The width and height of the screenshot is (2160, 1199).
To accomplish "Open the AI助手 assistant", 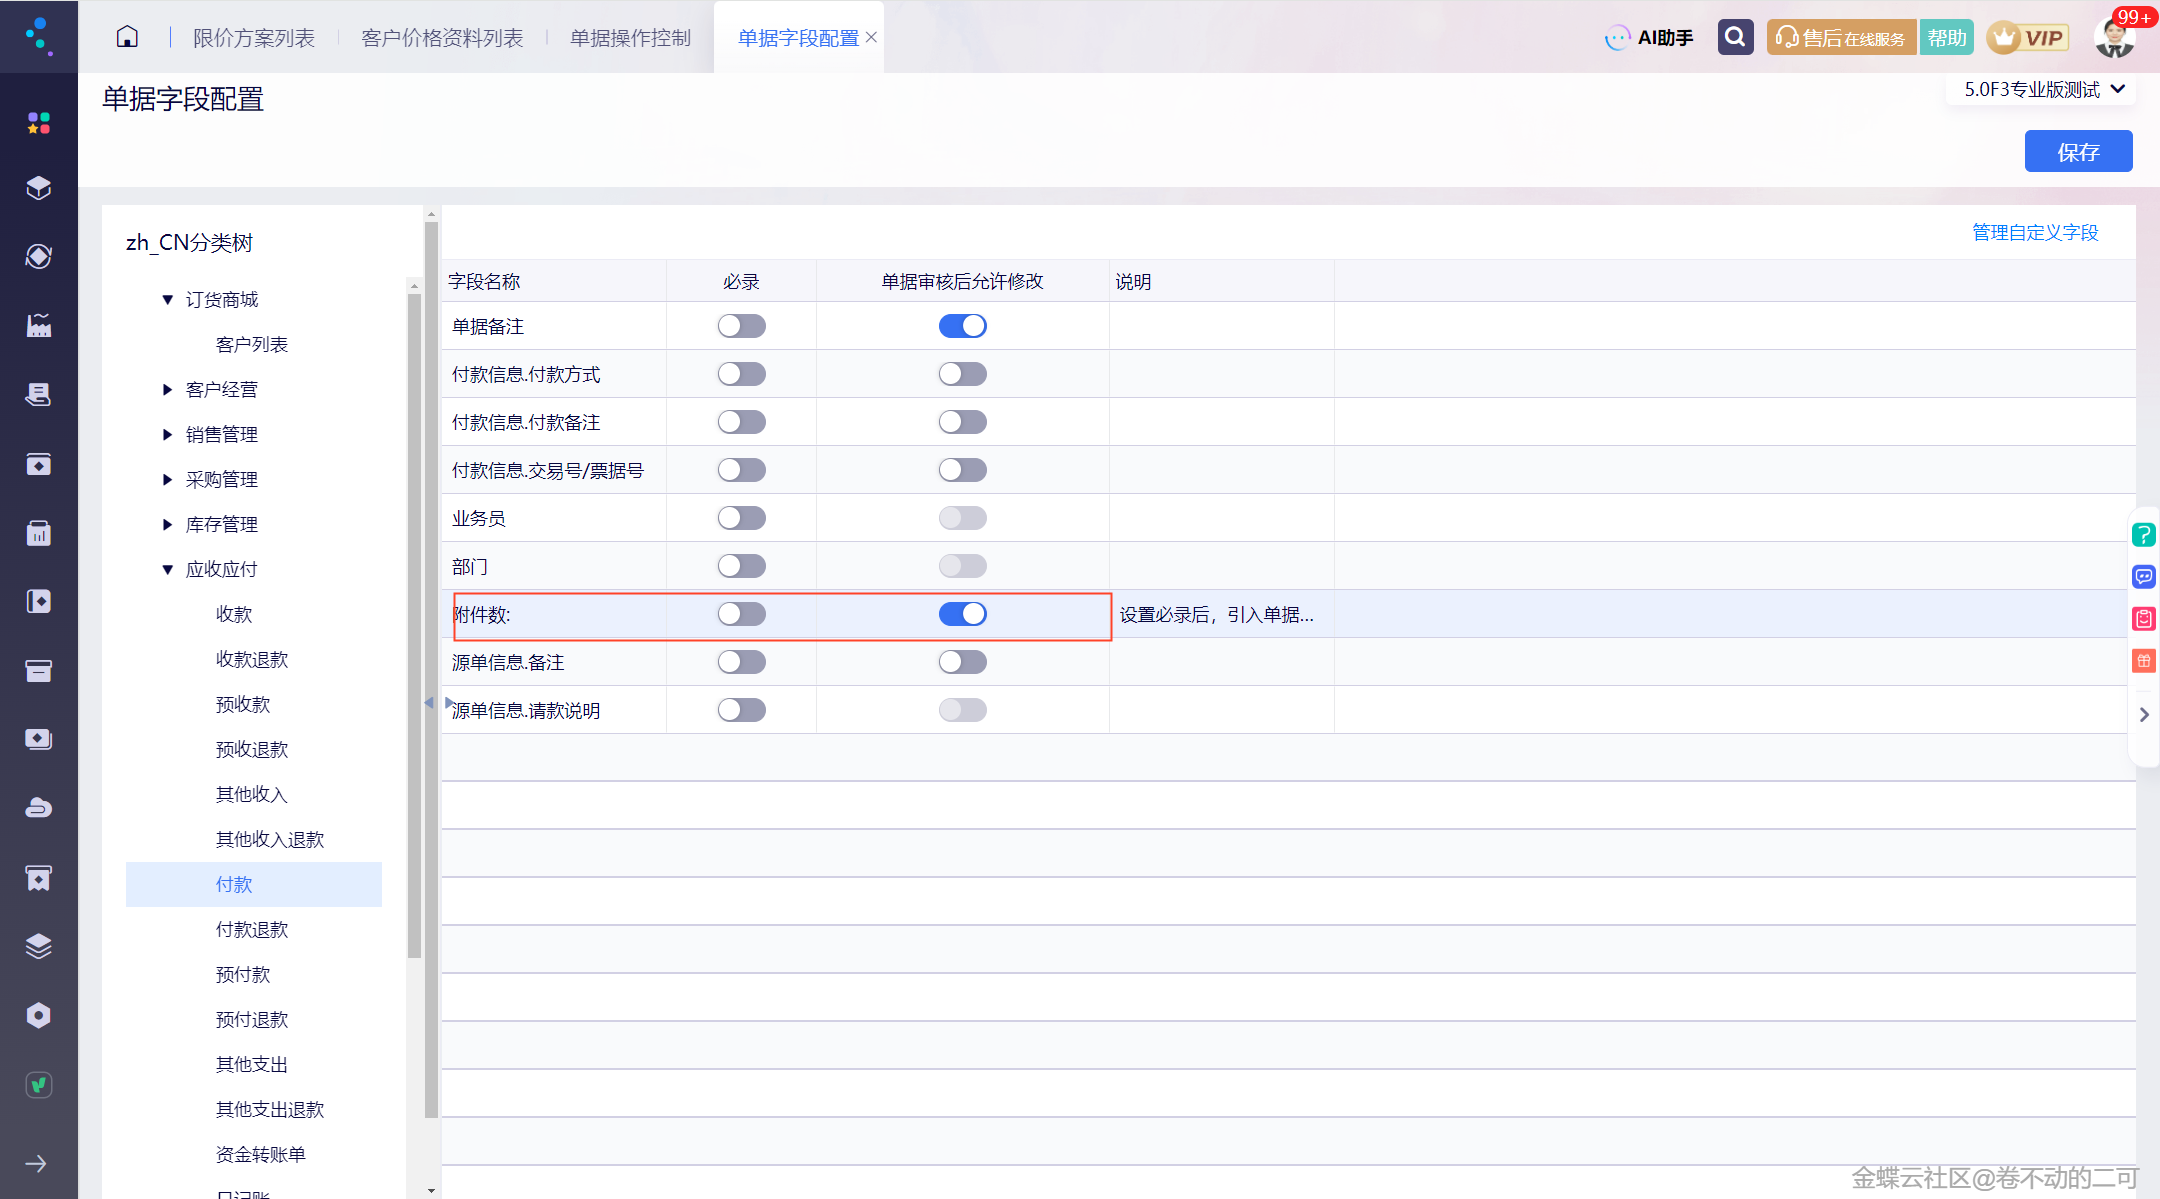I will (1649, 38).
